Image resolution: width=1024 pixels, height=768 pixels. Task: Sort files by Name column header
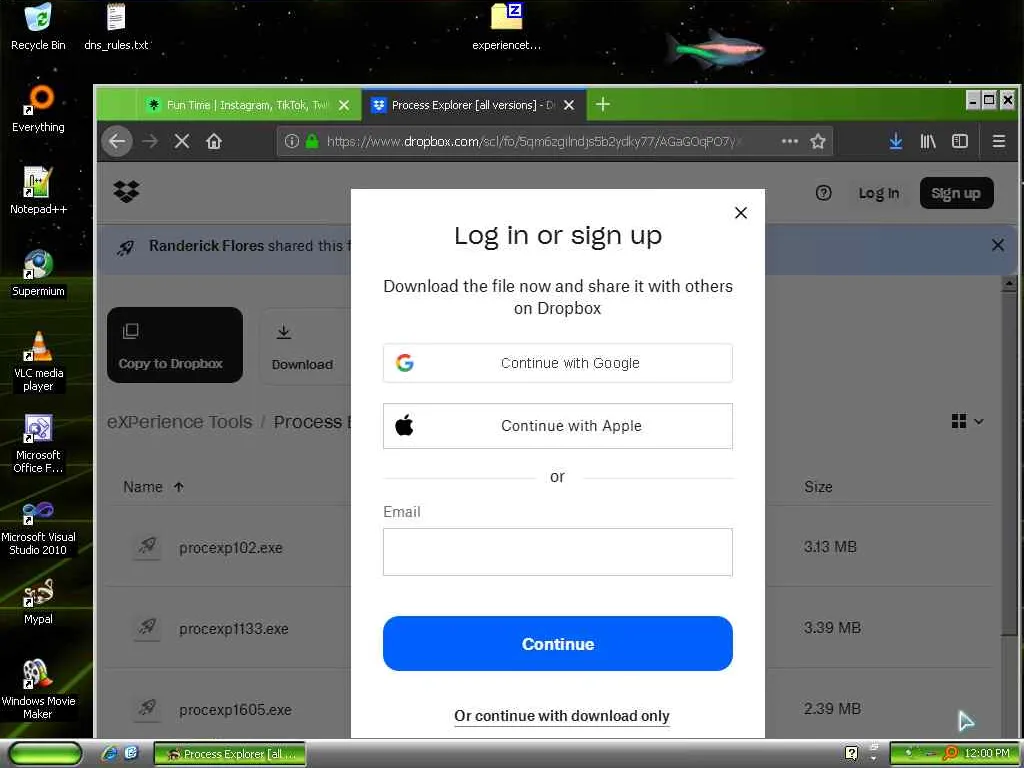[153, 487]
